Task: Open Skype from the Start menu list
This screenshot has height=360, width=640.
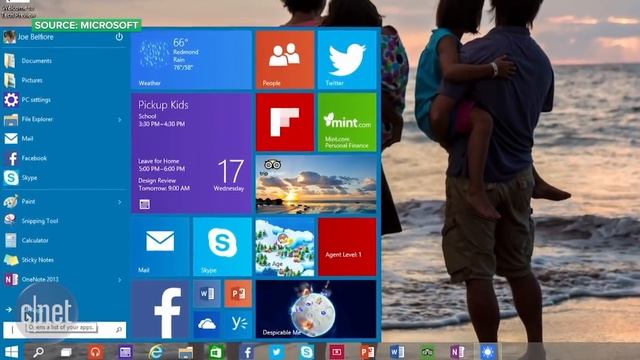Action: [x=64, y=178]
